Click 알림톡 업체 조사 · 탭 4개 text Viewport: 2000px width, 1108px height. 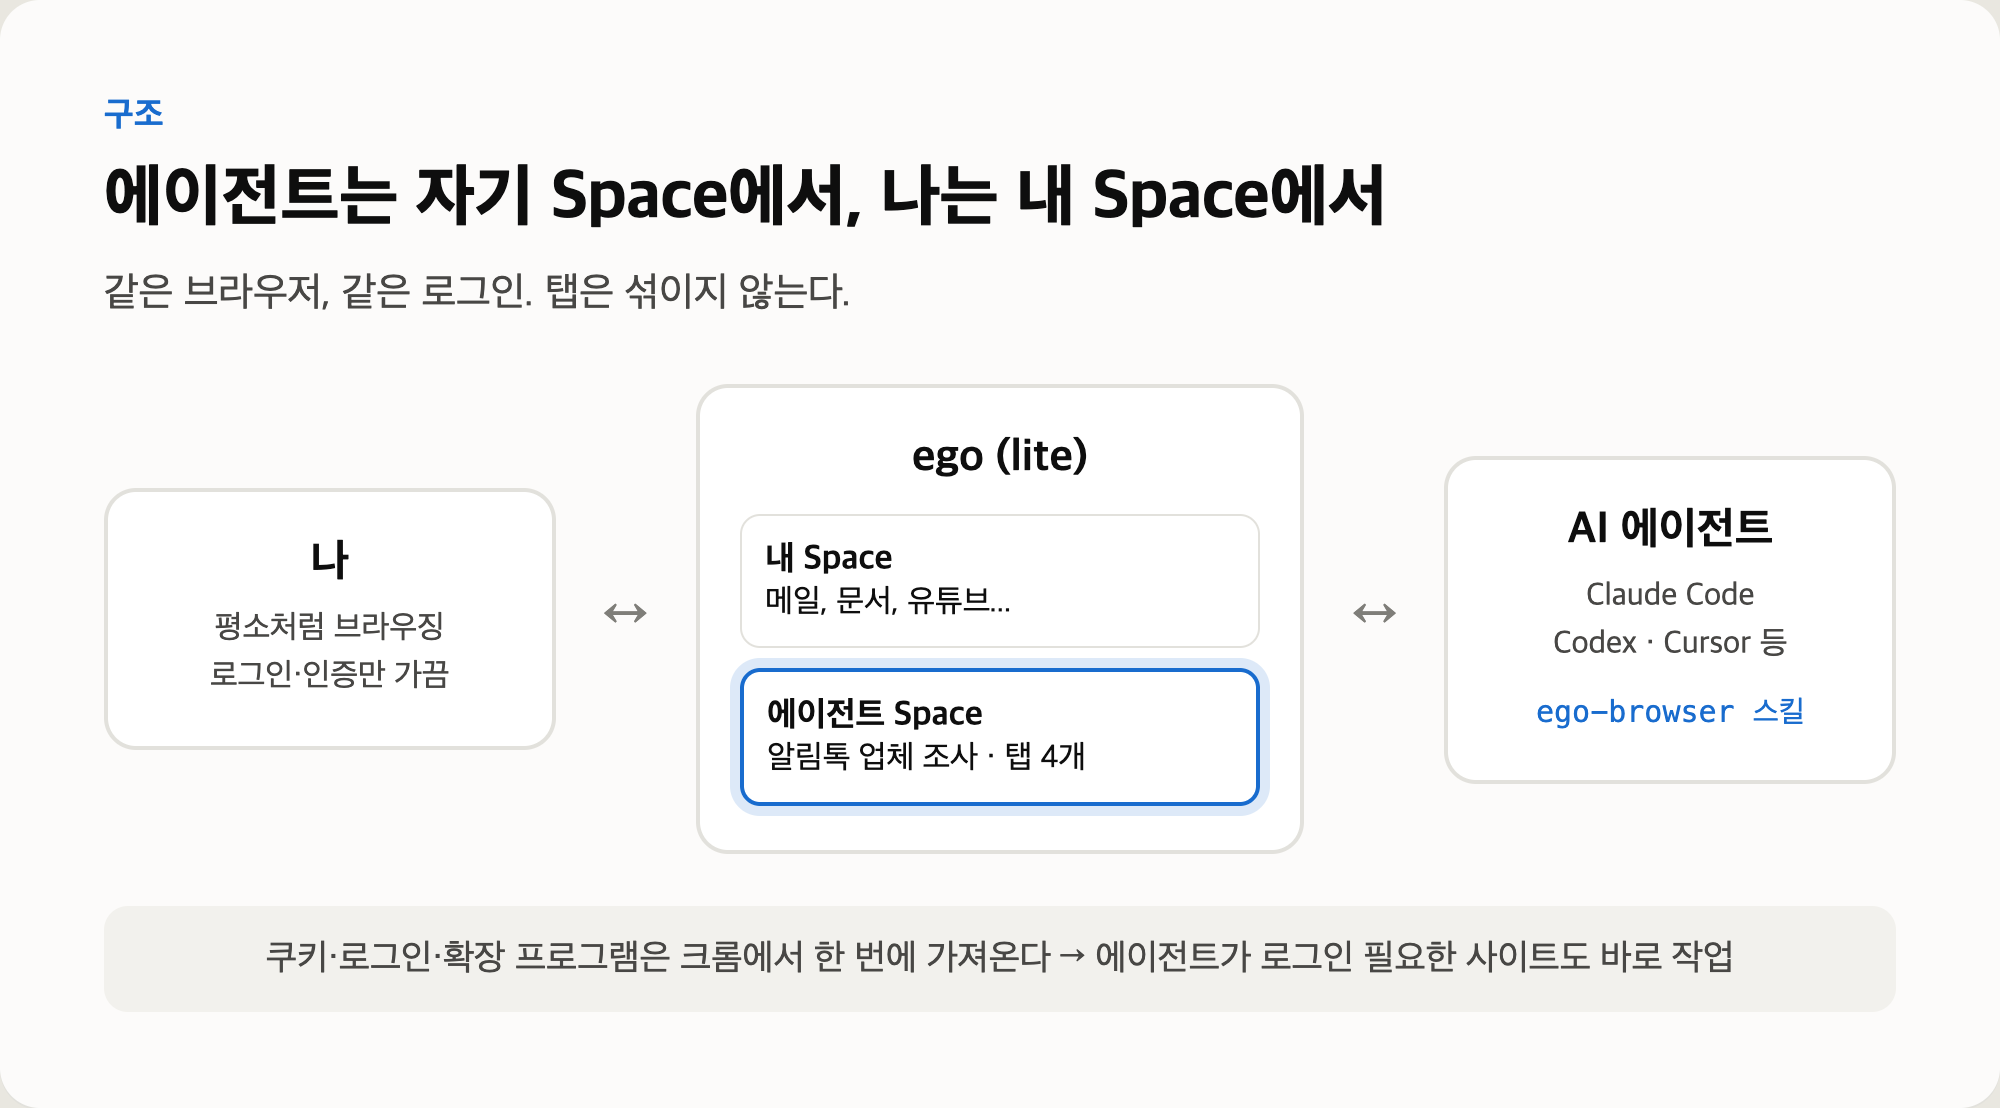pos(925,756)
